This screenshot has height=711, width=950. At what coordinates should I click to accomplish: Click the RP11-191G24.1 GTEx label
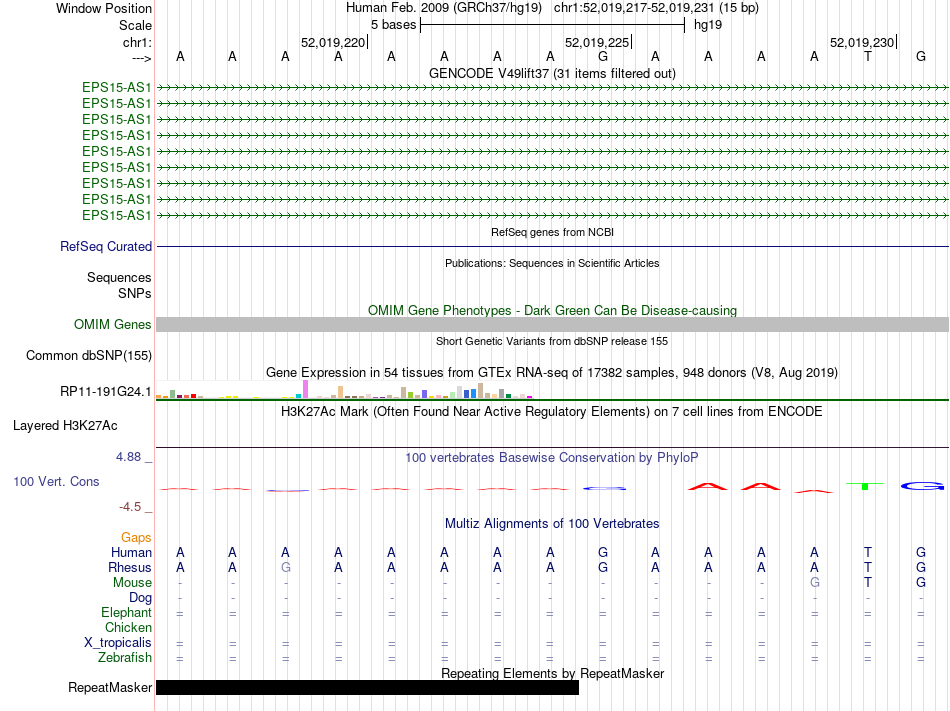coord(105,392)
